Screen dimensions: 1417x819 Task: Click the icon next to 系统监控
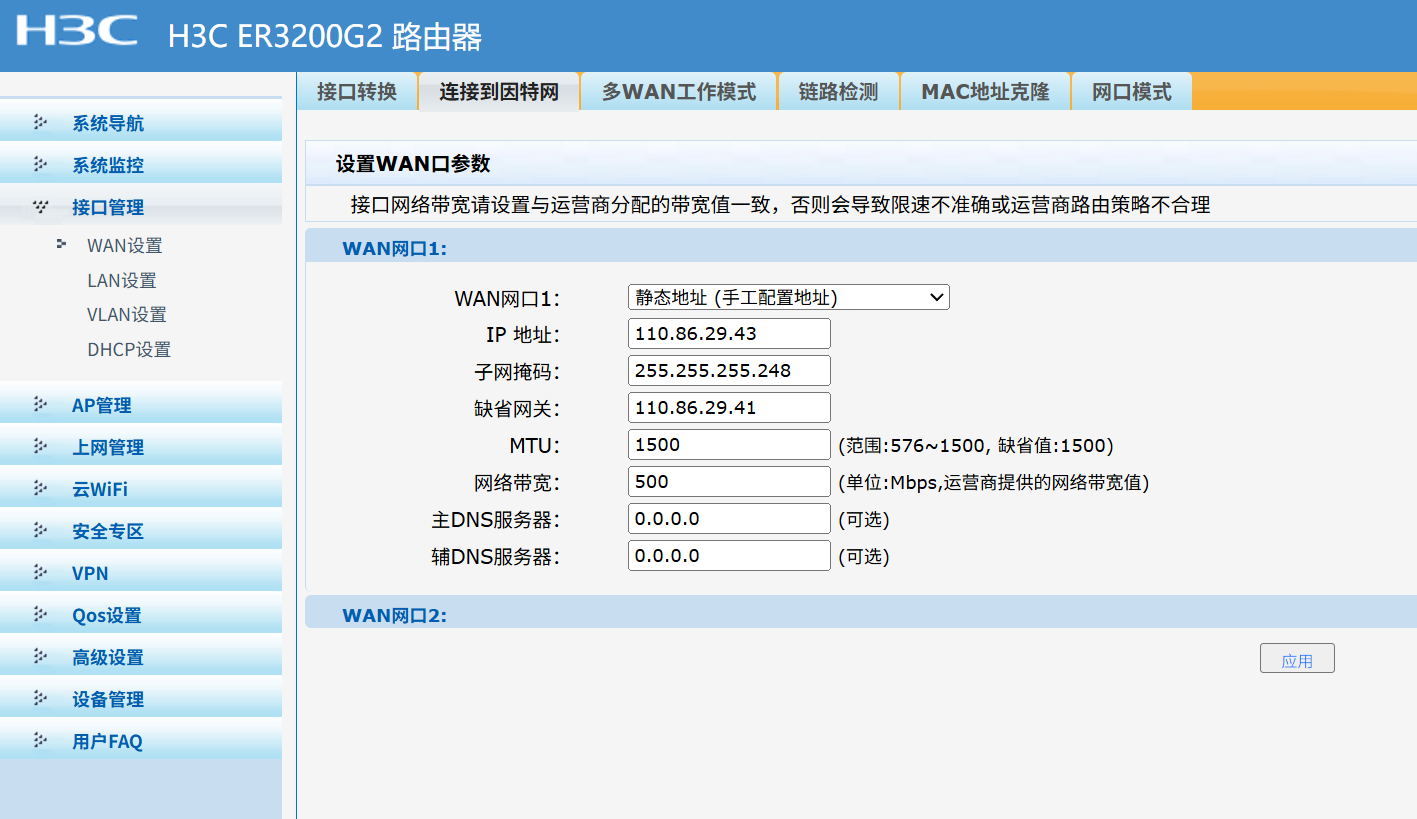[x=40, y=165]
